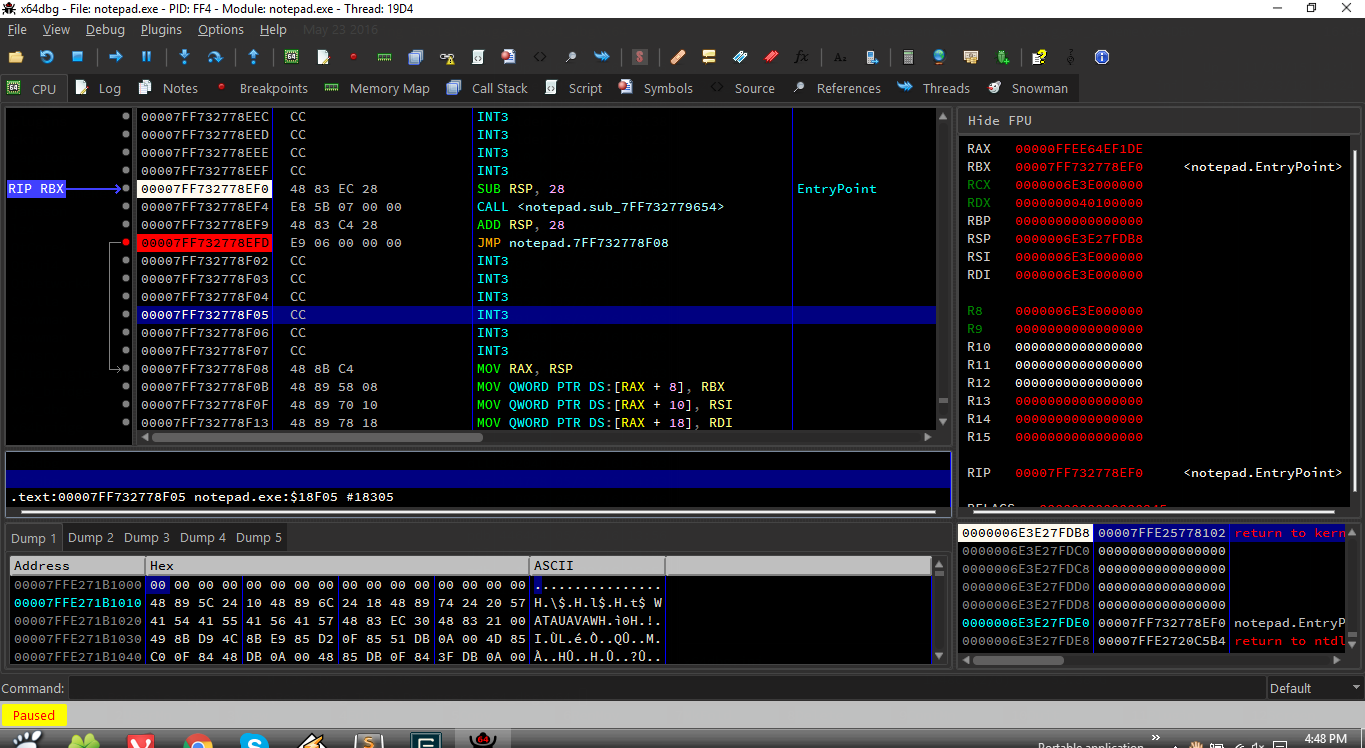Image resolution: width=1365 pixels, height=748 pixels.
Task: Toggle breakpoint dot on row 00007FF732778EEC
Action: (126, 117)
